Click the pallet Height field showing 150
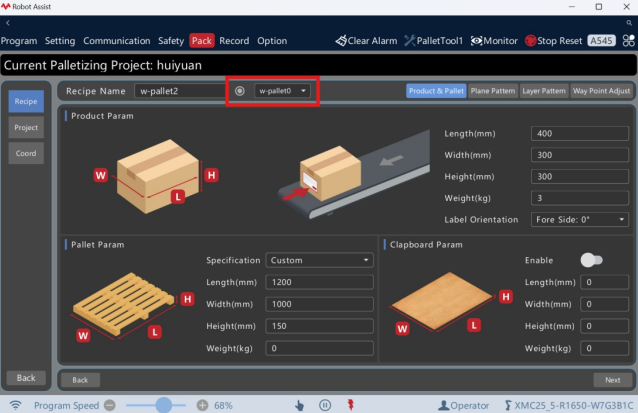 (x=319, y=326)
